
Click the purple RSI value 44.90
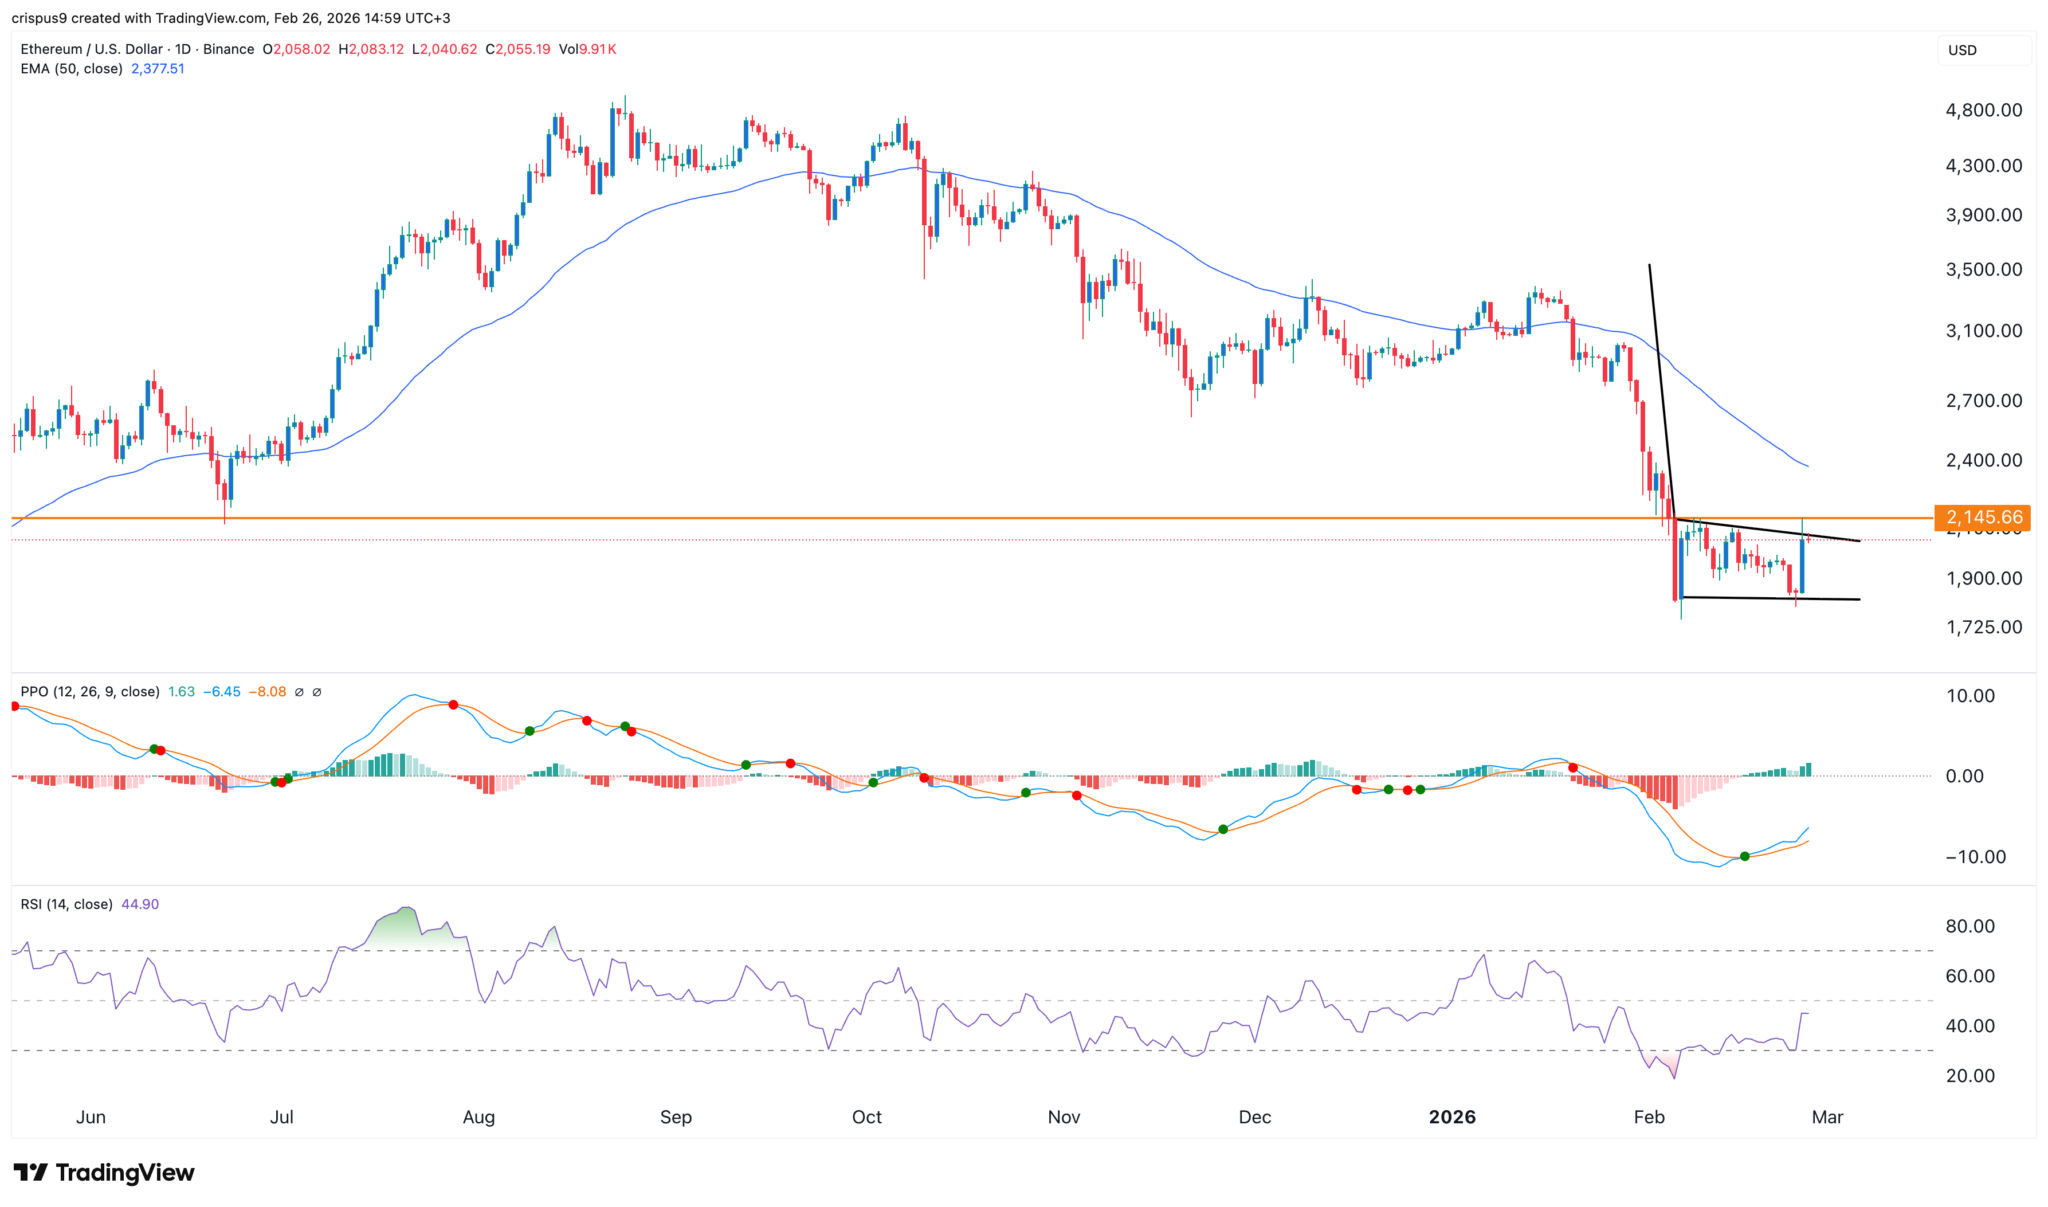pyautogui.click(x=140, y=904)
